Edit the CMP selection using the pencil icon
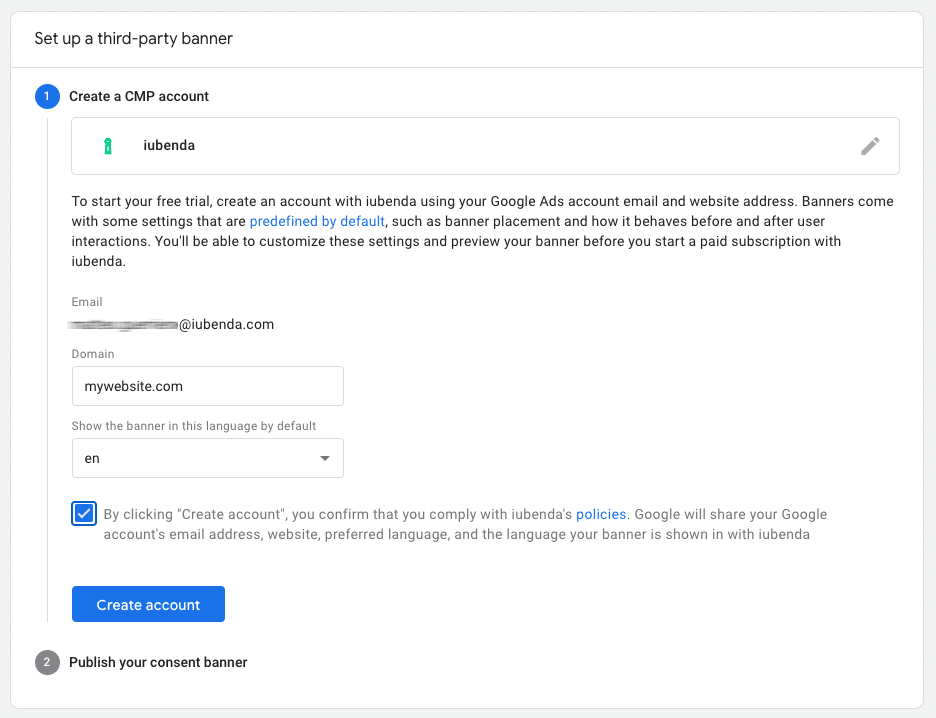936x718 pixels. 870,145
